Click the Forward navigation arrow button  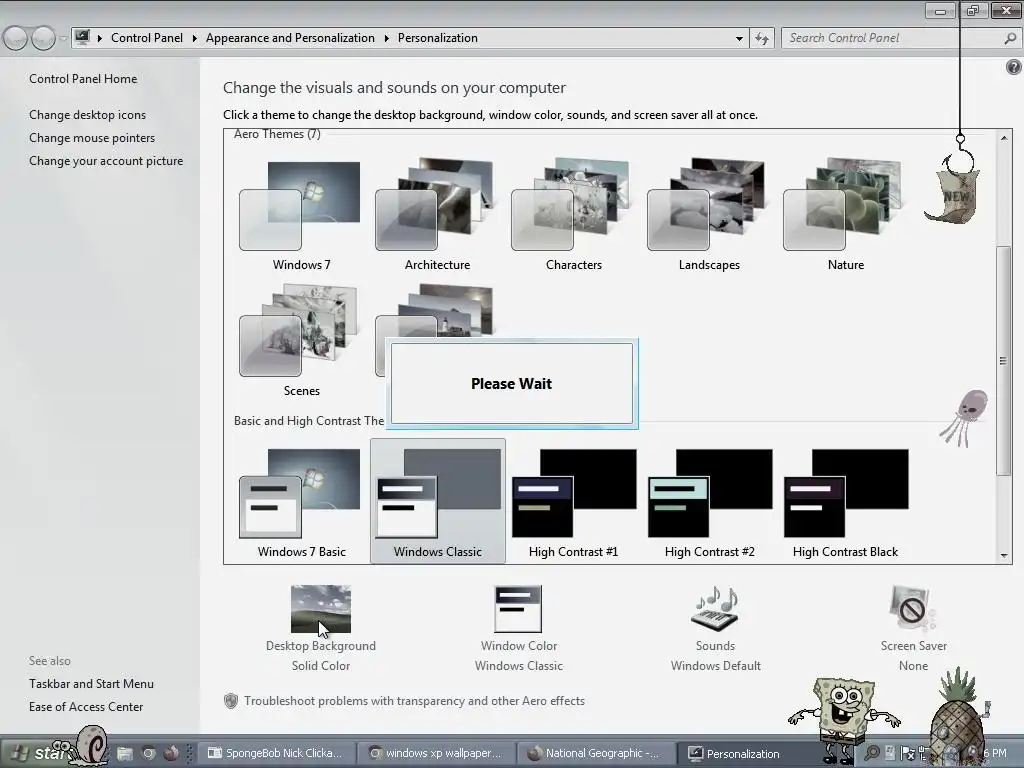pyautogui.click(x=43, y=39)
